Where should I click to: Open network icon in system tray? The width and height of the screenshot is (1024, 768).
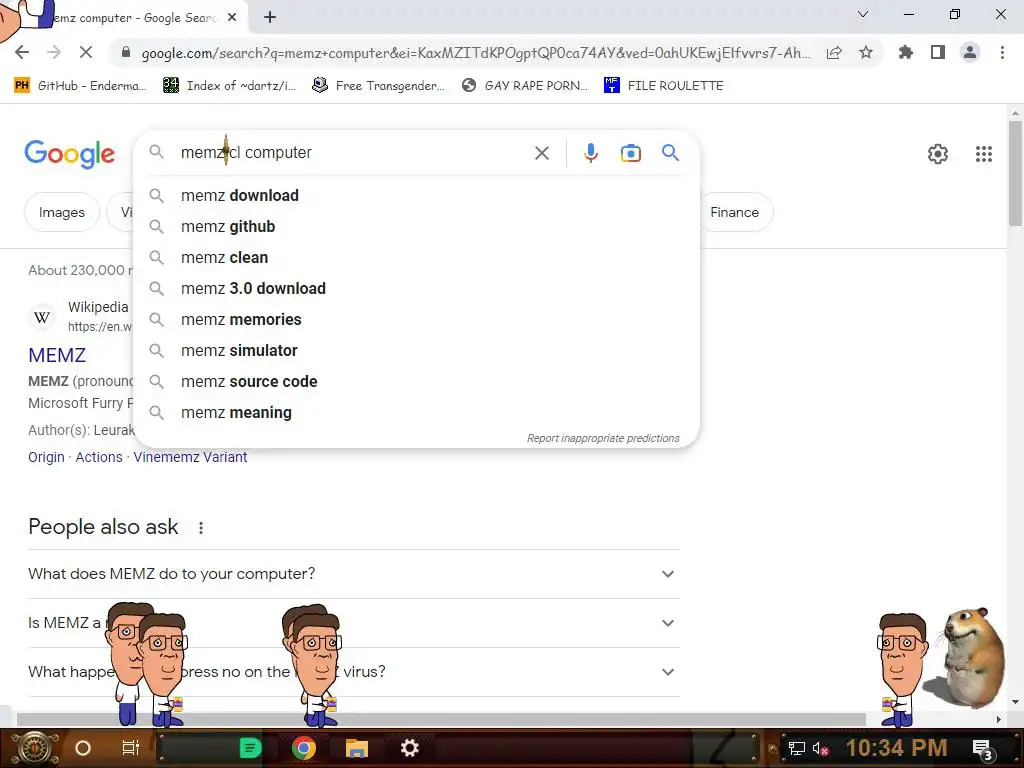point(797,749)
